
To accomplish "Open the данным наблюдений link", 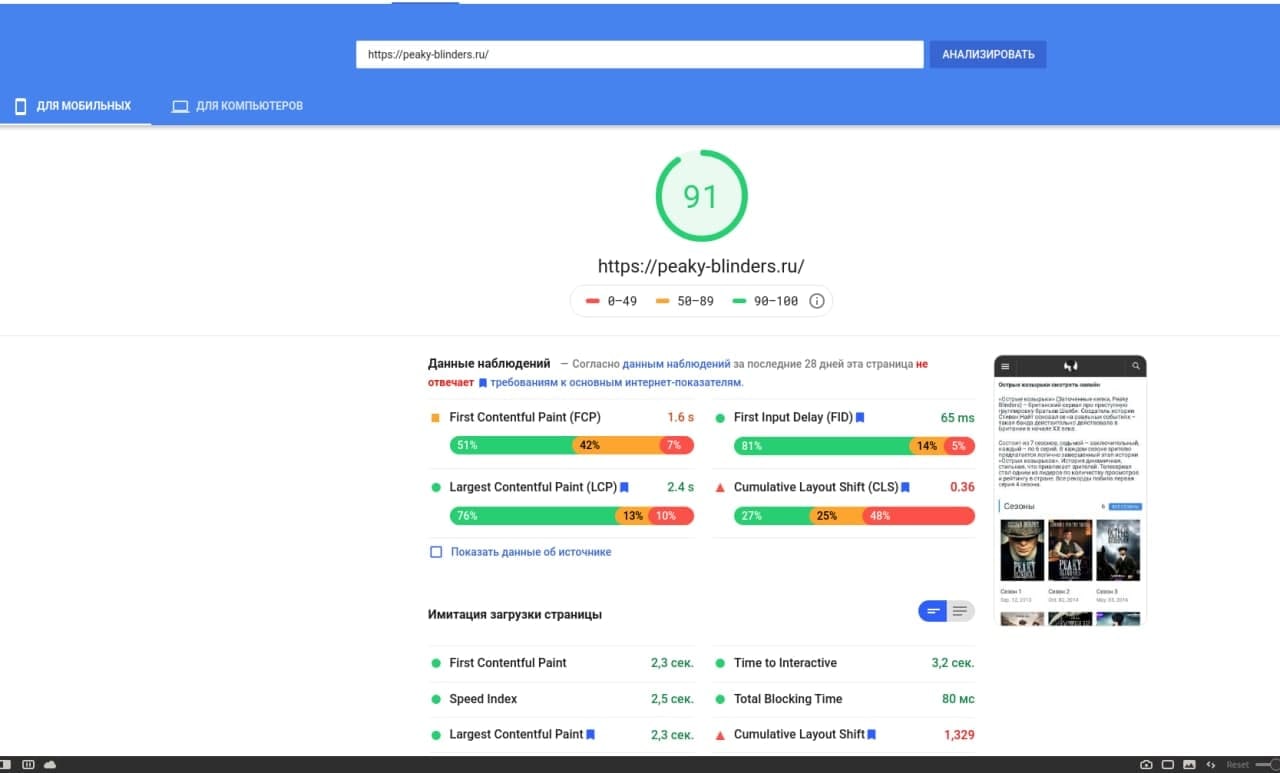I will coord(676,365).
